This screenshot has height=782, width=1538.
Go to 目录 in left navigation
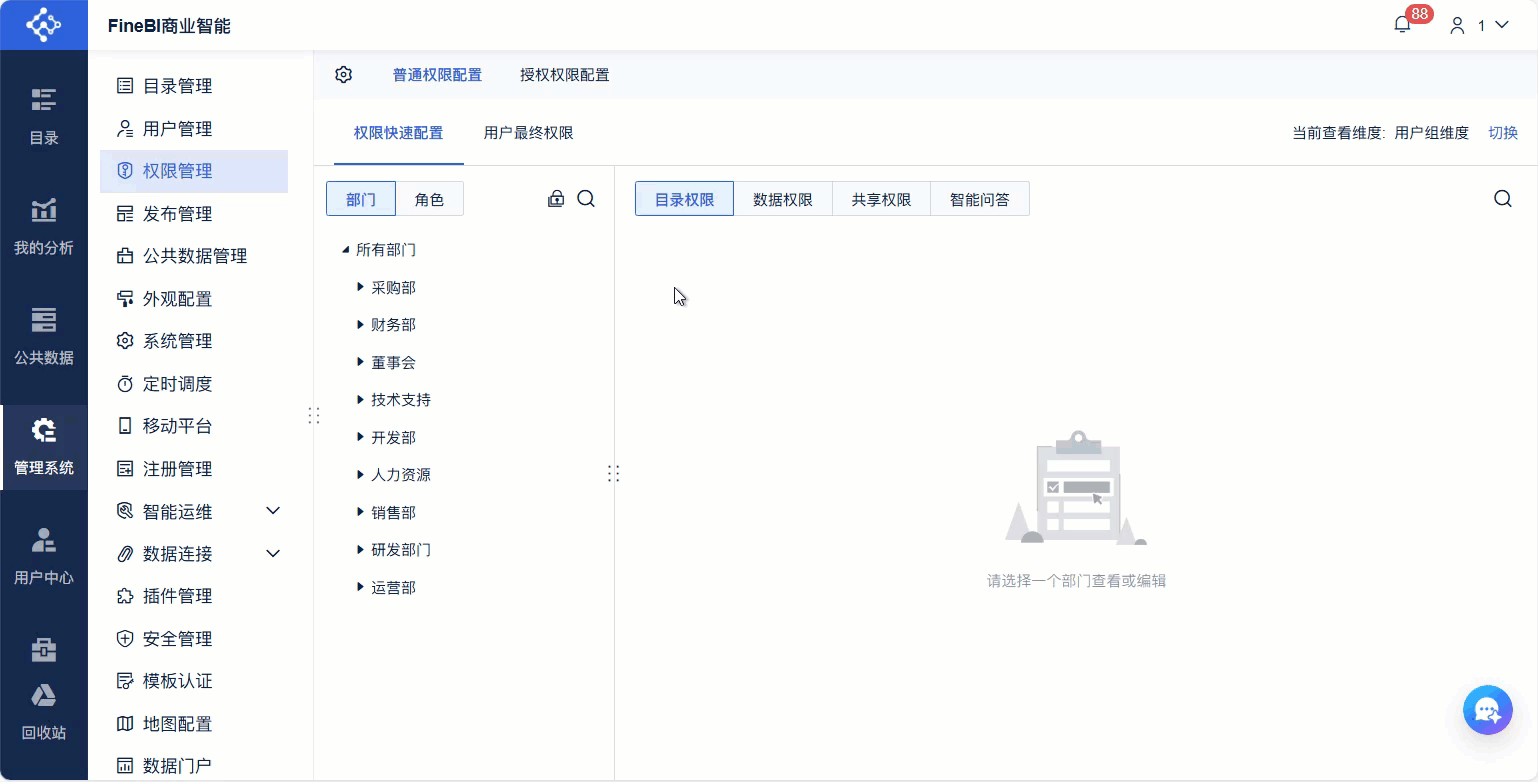click(x=44, y=117)
